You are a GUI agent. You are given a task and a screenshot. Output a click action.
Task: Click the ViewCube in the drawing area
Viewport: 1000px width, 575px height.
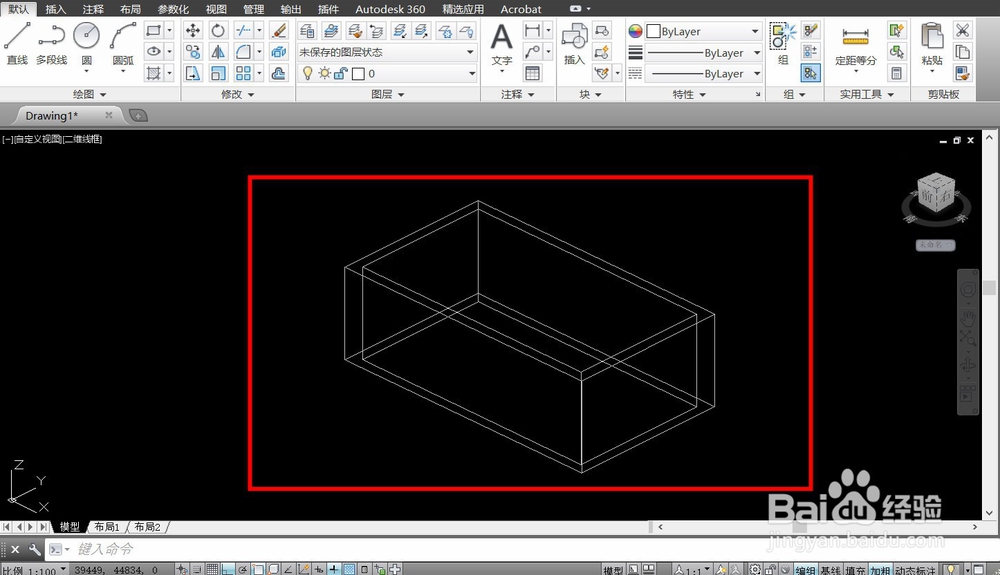click(936, 194)
